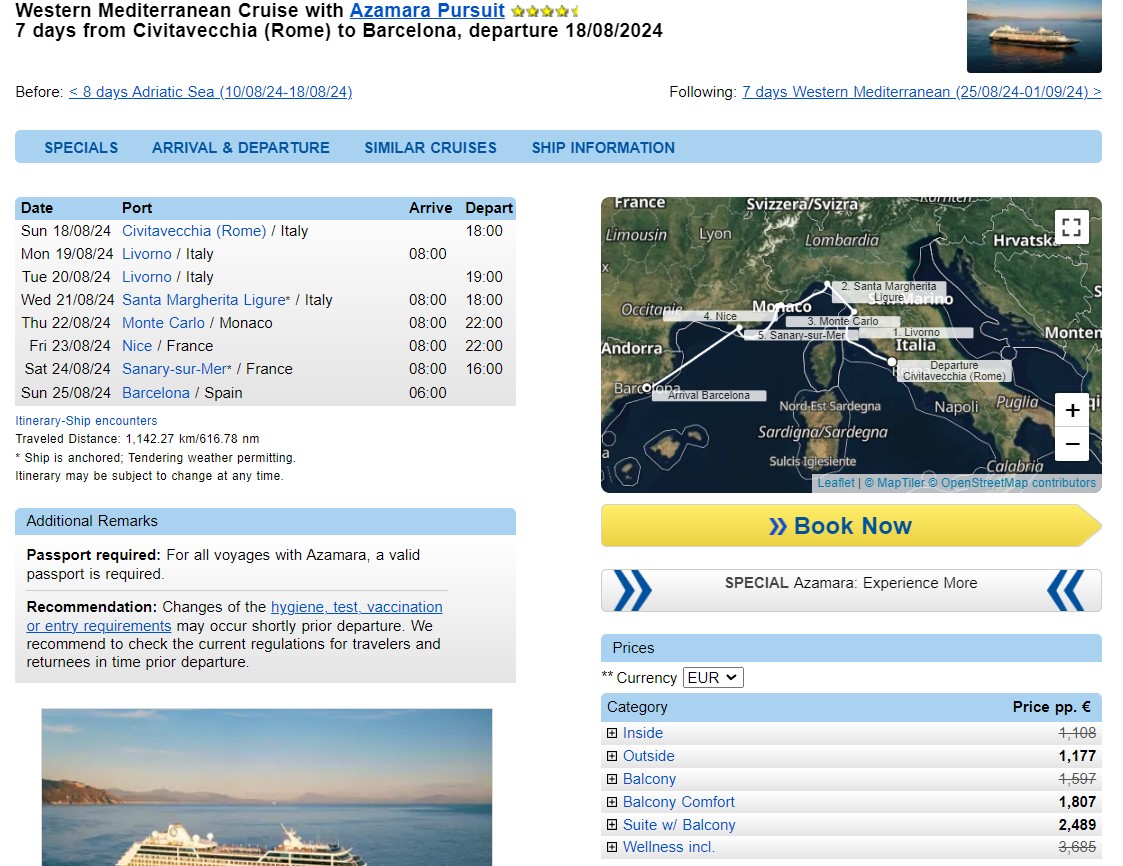Expand the Balcony Comfort price category
Screen dimensions: 1123x866
click(612, 802)
